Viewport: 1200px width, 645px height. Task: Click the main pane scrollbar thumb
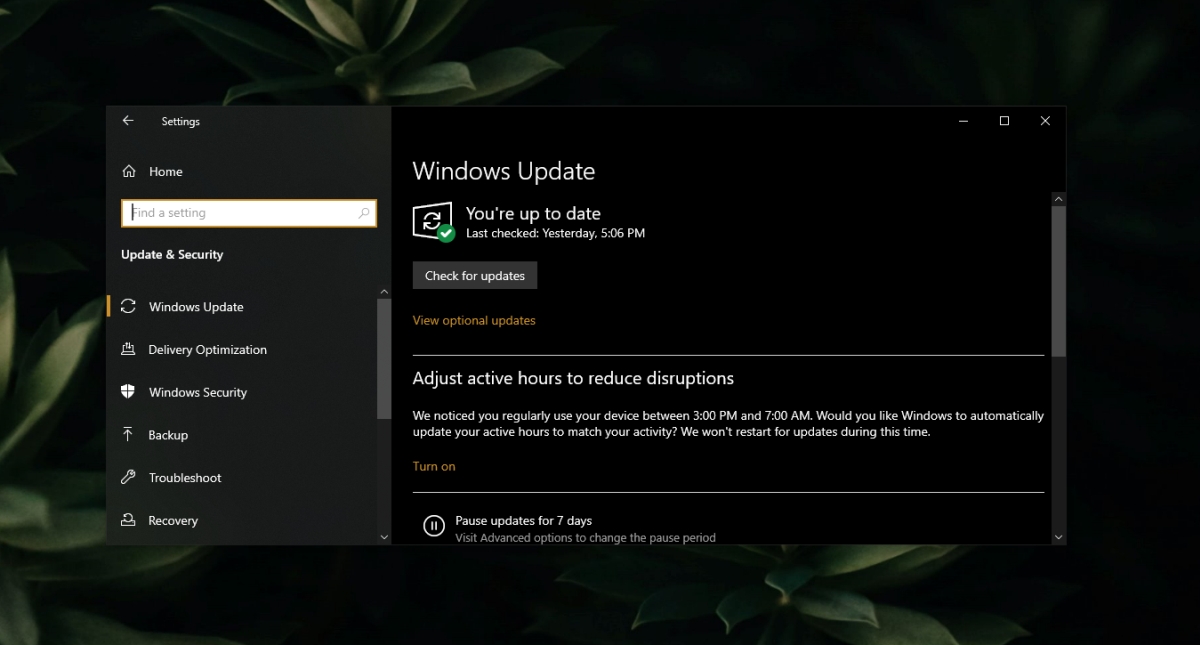pyautogui.click(x=1059, y=281)
